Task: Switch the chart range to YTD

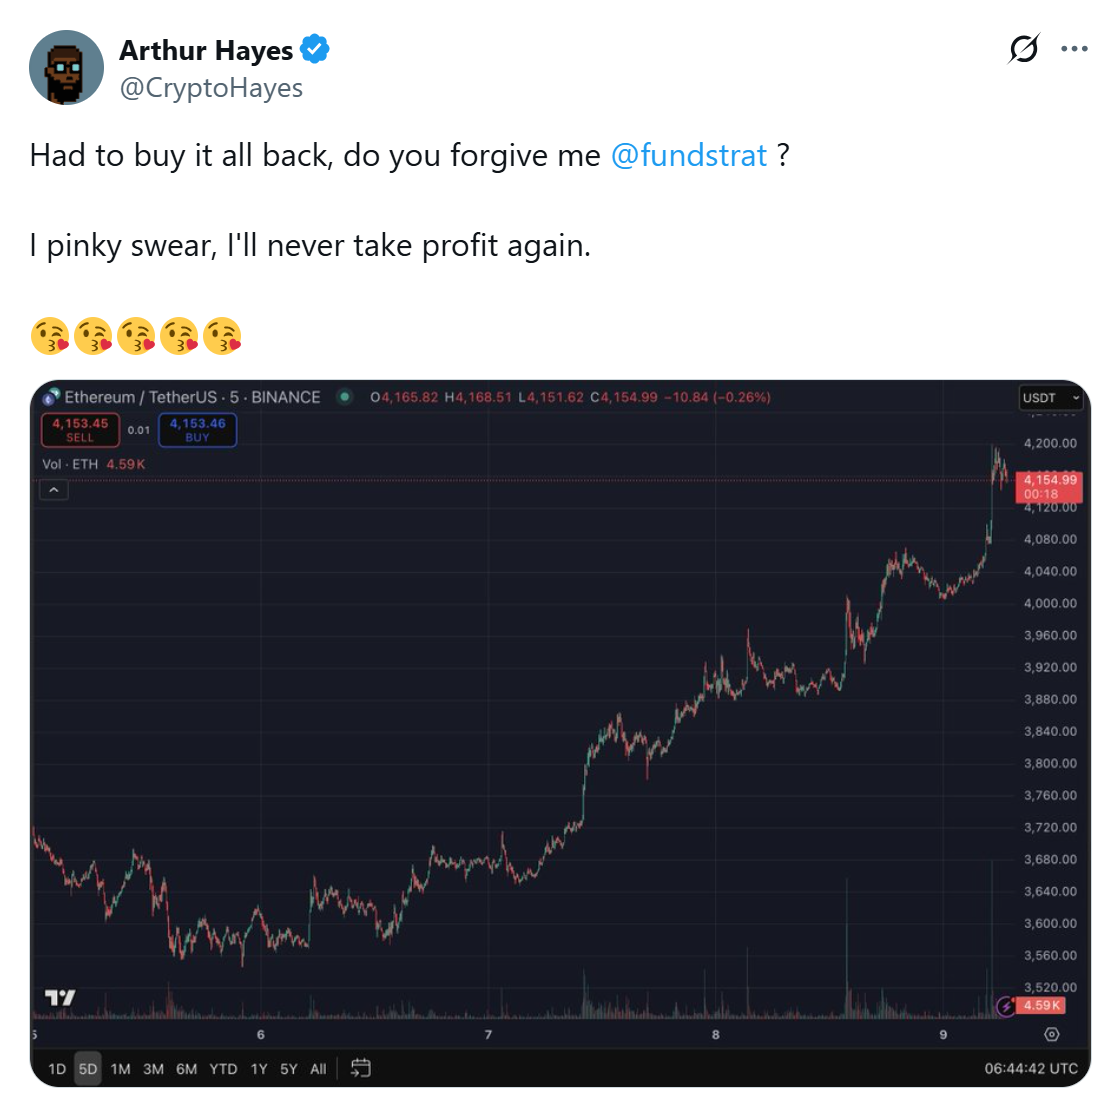Action: point(223,1069)
